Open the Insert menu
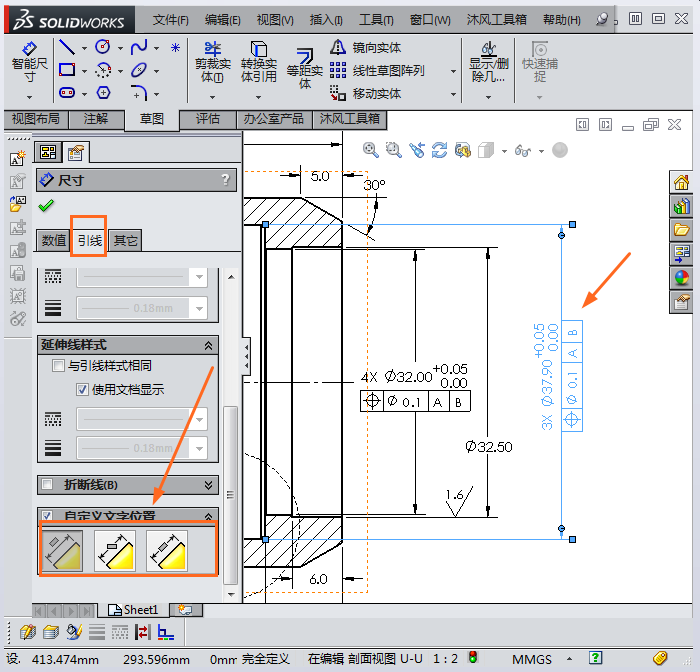The height and width of the screenshot is (672, 700). tap(326, 20)
